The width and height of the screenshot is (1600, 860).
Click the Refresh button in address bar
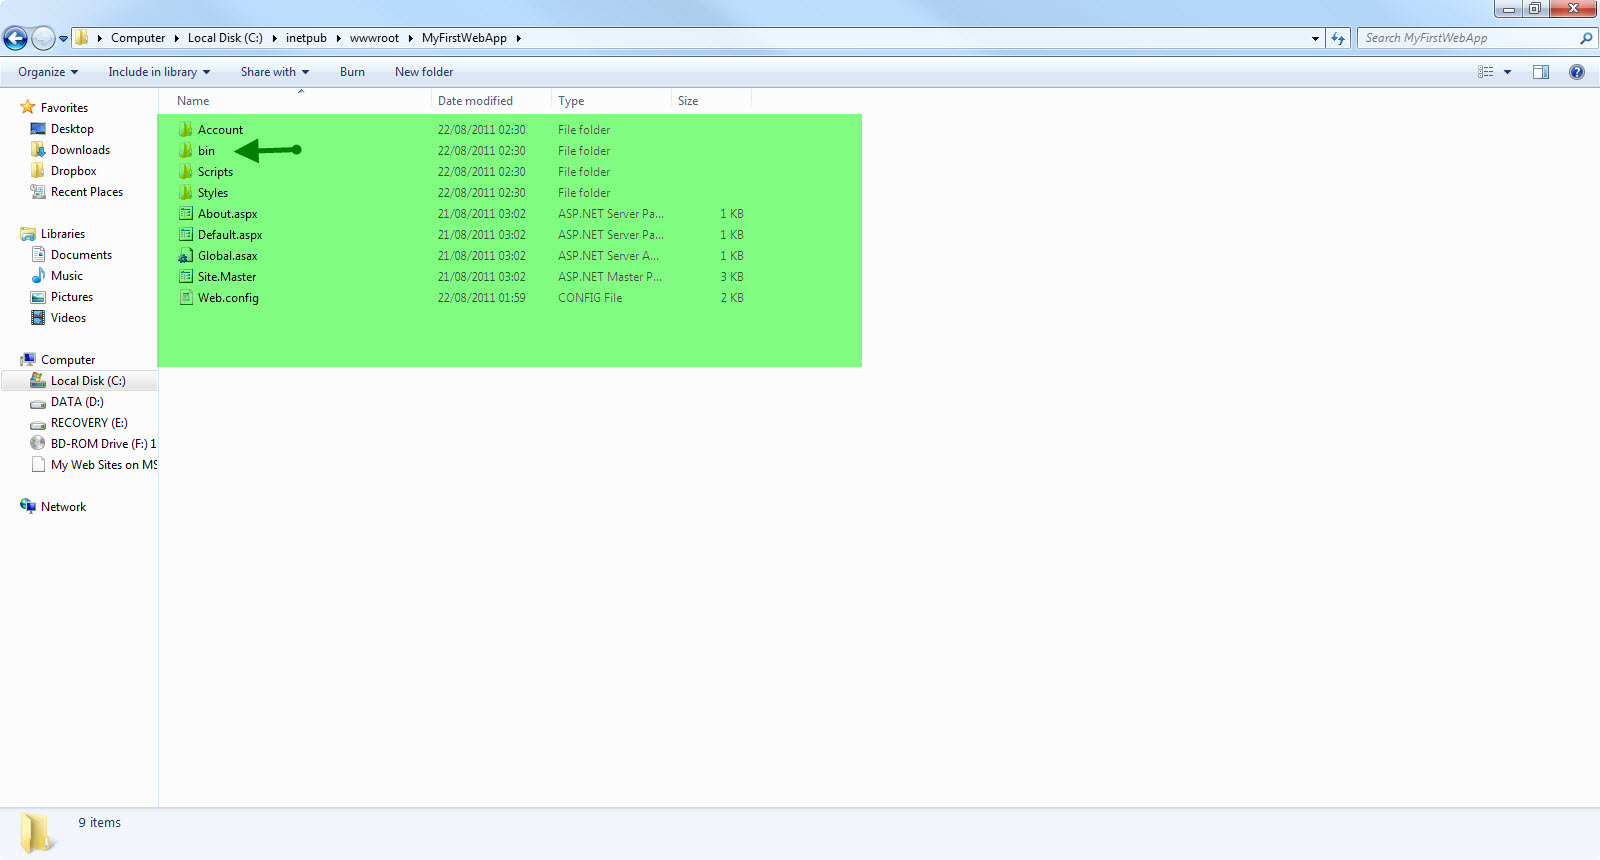[x=1338, y=38]
